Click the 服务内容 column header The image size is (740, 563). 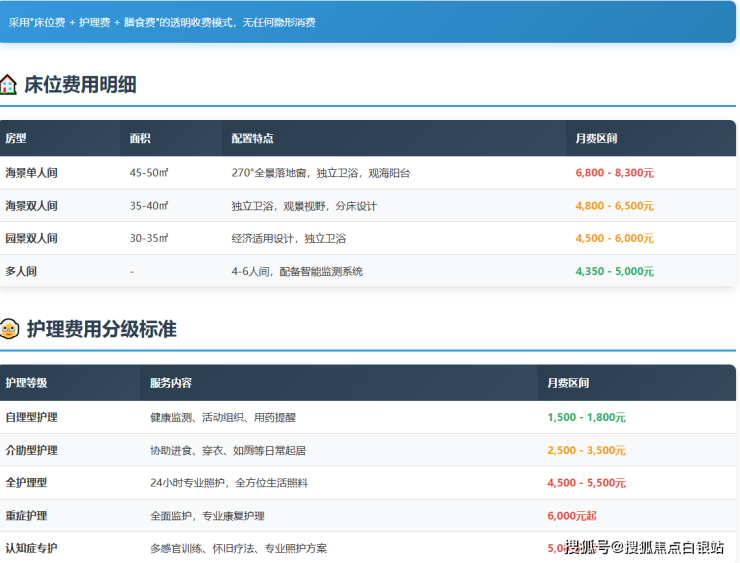point(171,383)
